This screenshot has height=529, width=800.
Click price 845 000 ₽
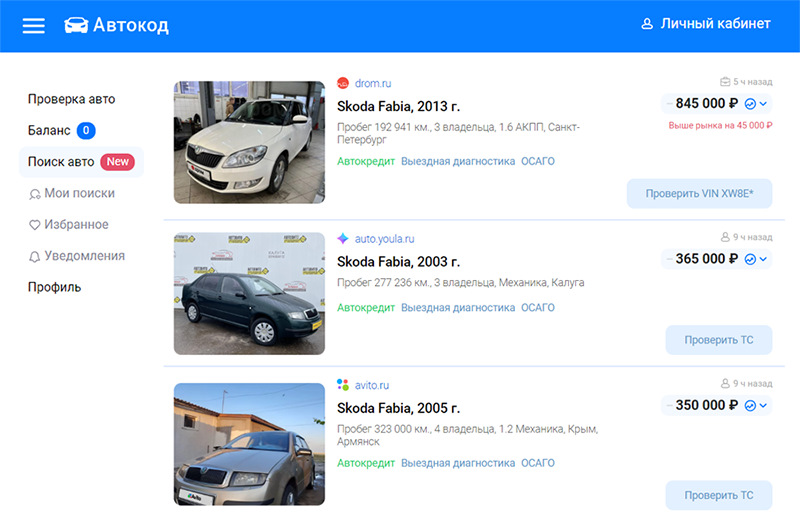pyautogui.click(x=707, y=104)
